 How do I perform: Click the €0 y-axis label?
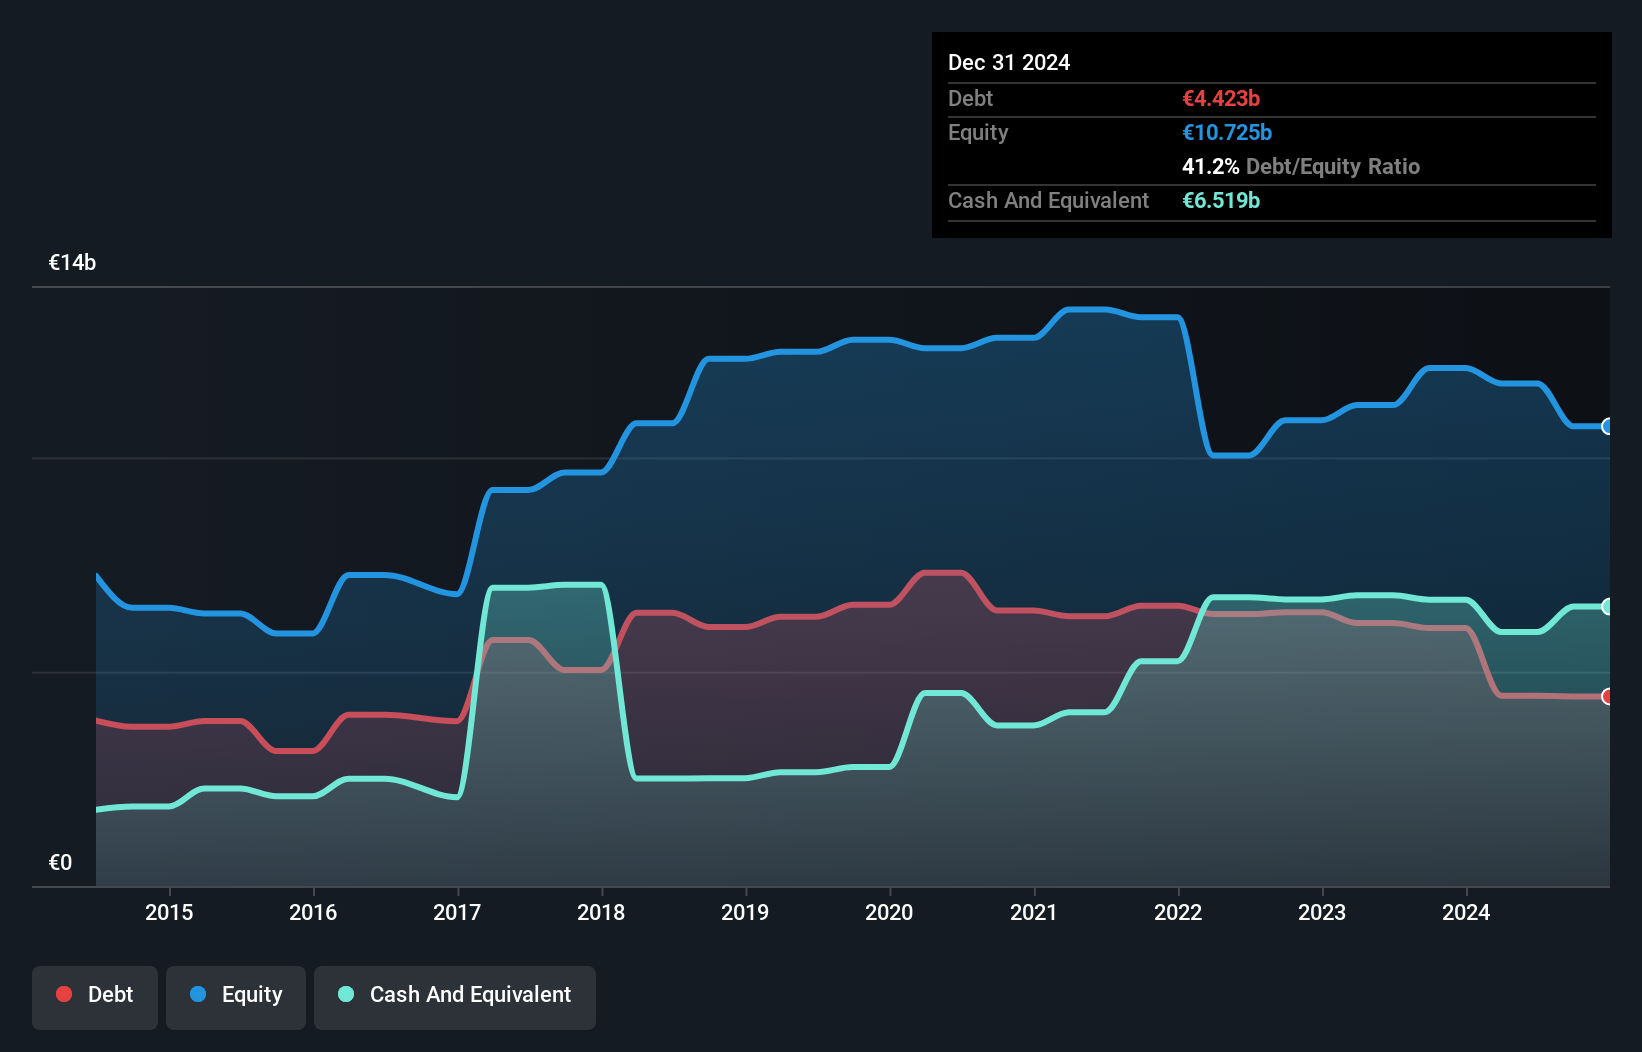click(60, 863)
